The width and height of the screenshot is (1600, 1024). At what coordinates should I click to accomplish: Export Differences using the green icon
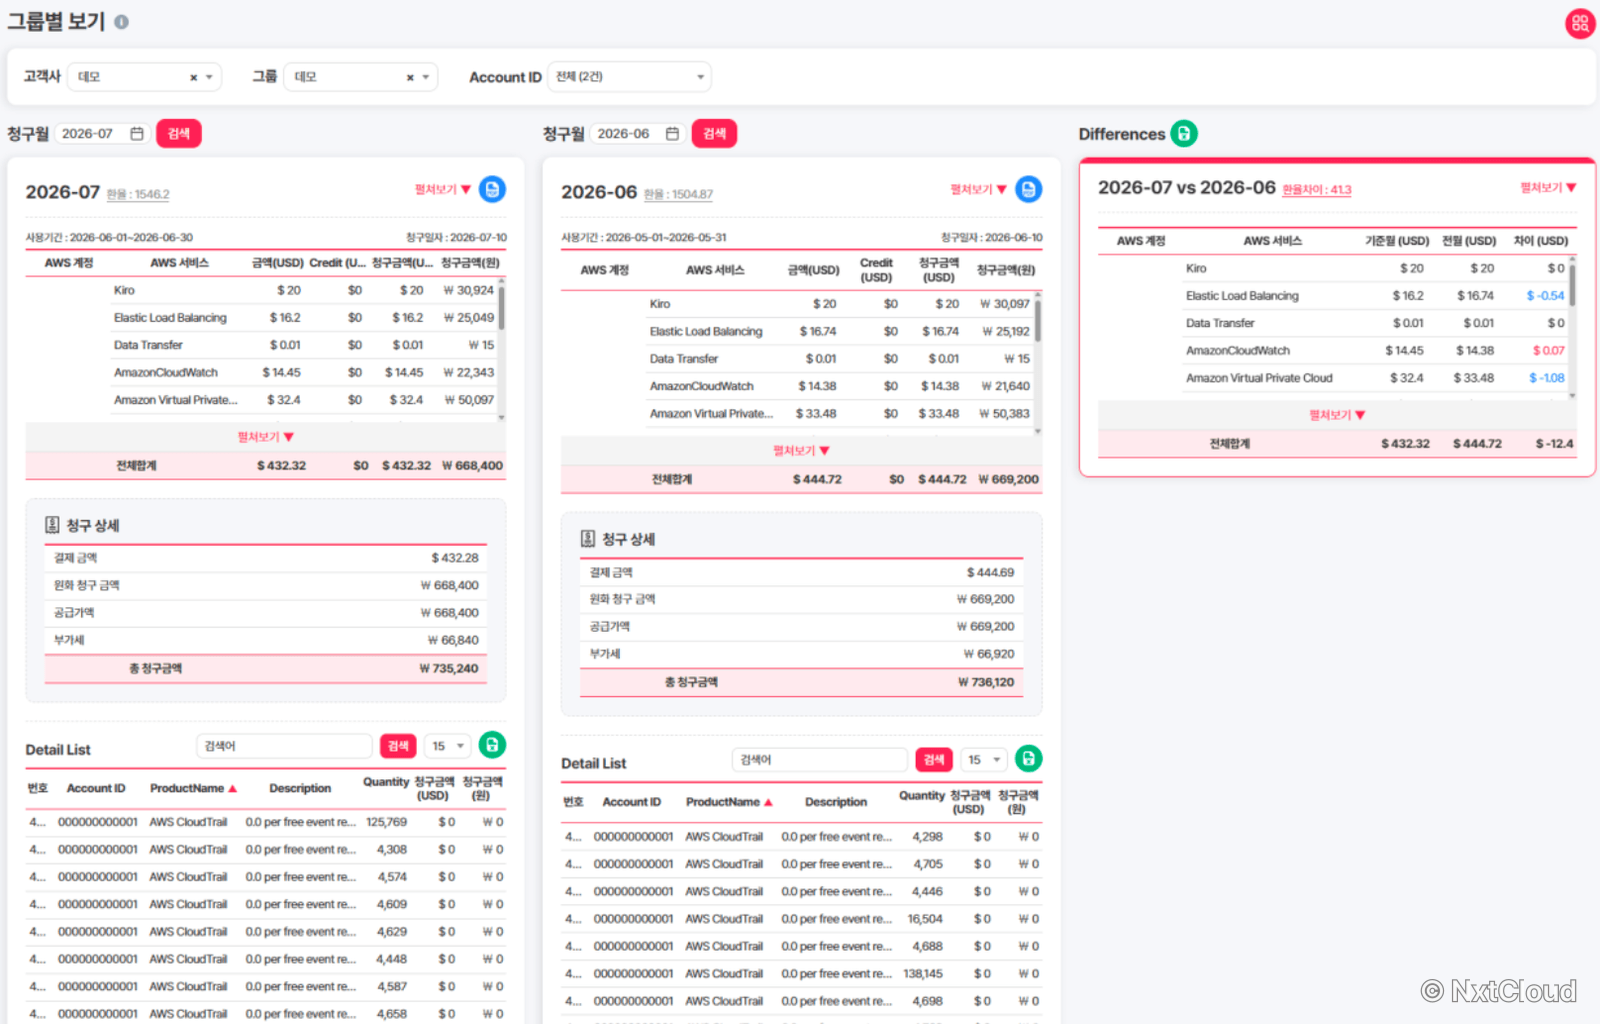pos(1184,133)
